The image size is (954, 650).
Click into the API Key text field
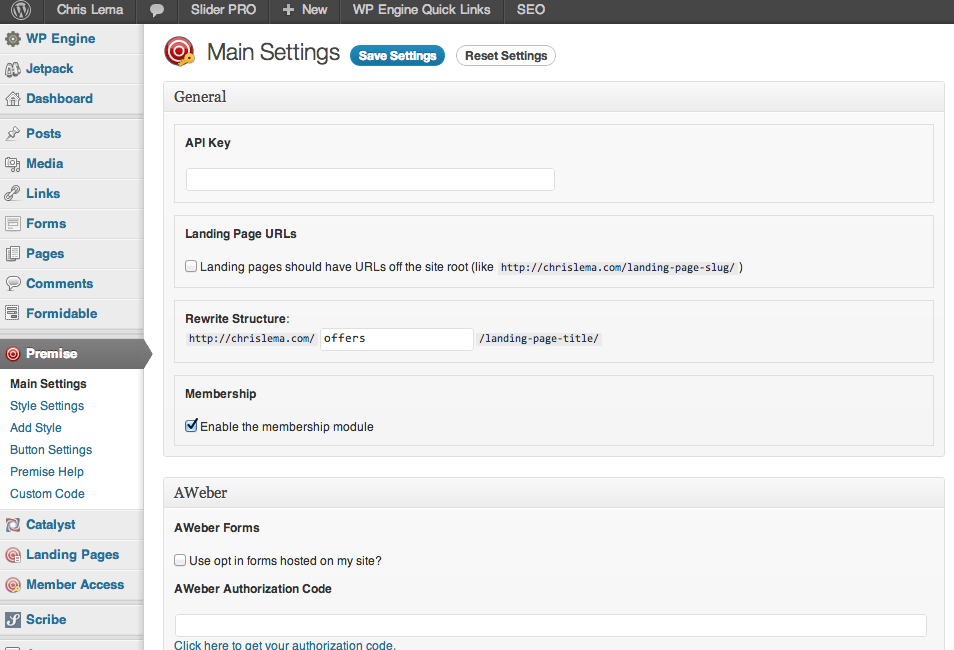click(x=370, y=180)
